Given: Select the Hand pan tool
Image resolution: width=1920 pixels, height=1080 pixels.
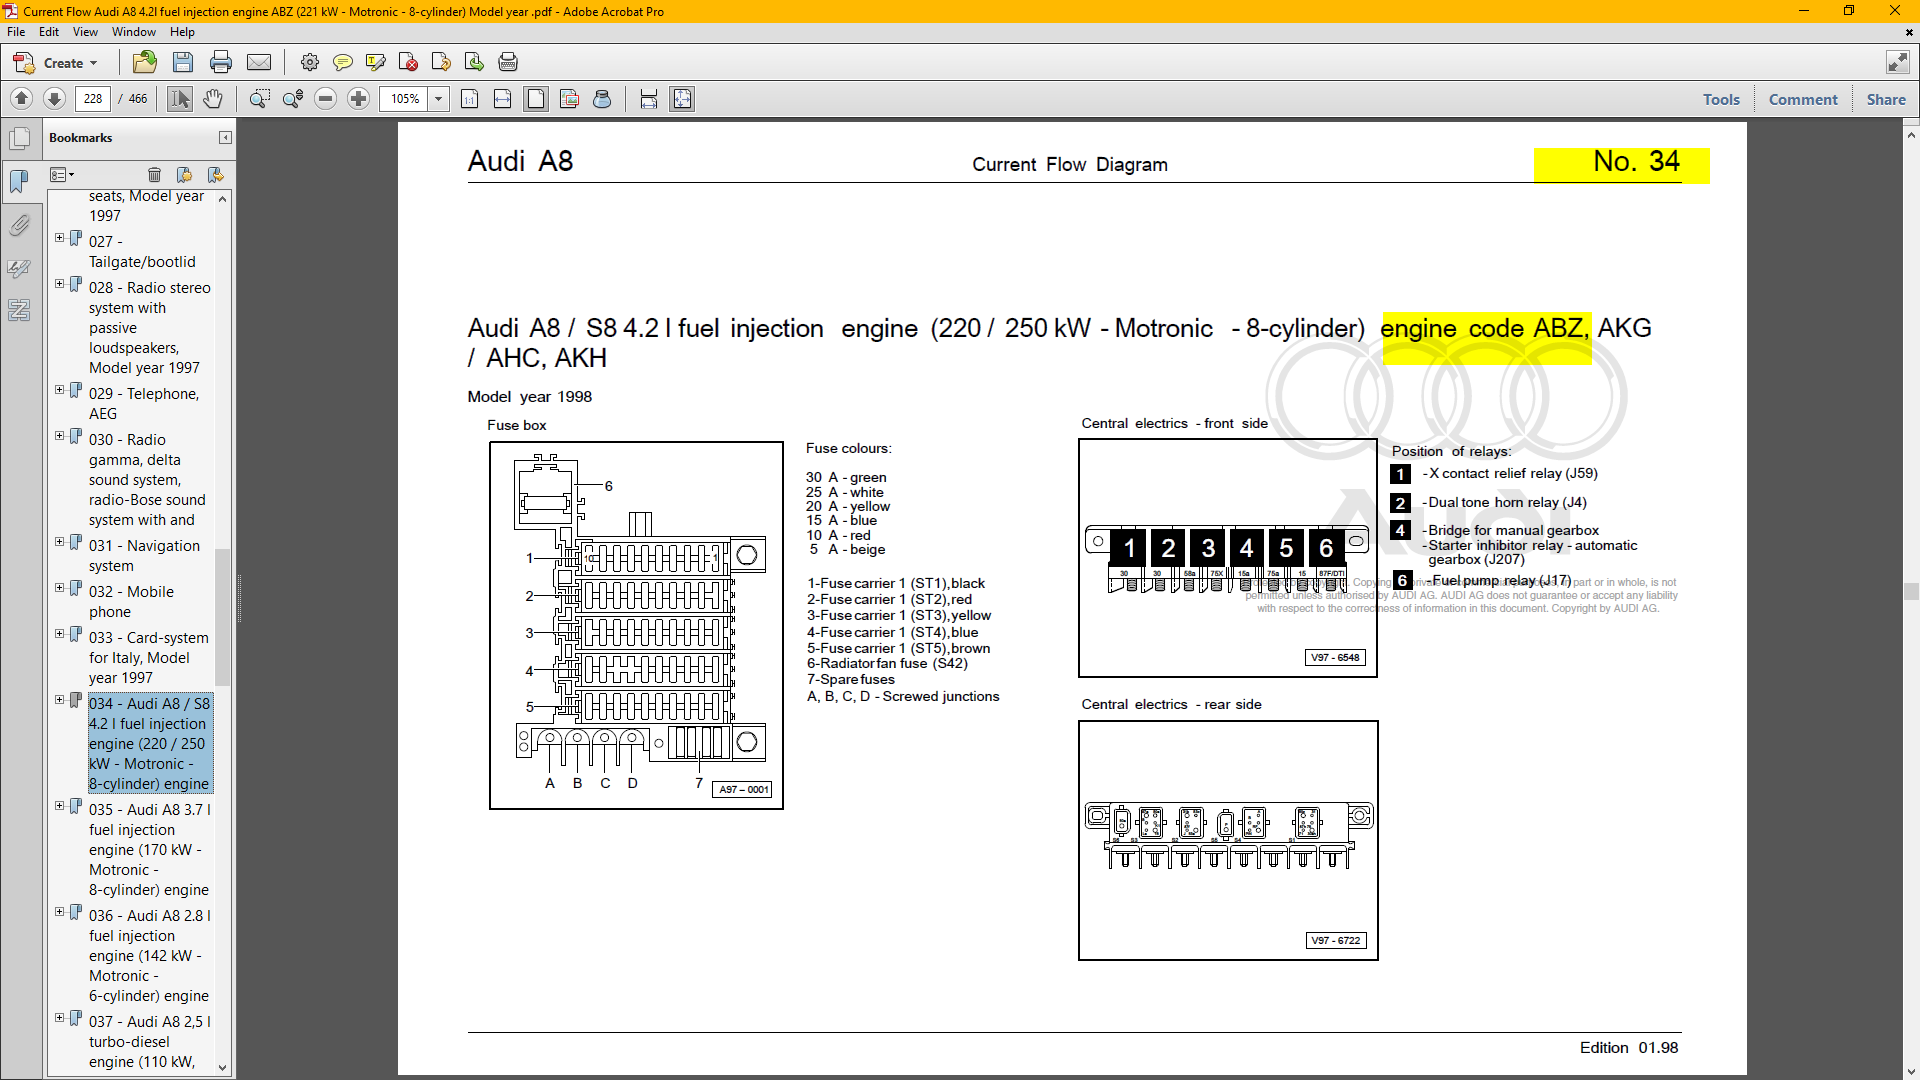Looking at the screenshot, I should click(213, 99).
